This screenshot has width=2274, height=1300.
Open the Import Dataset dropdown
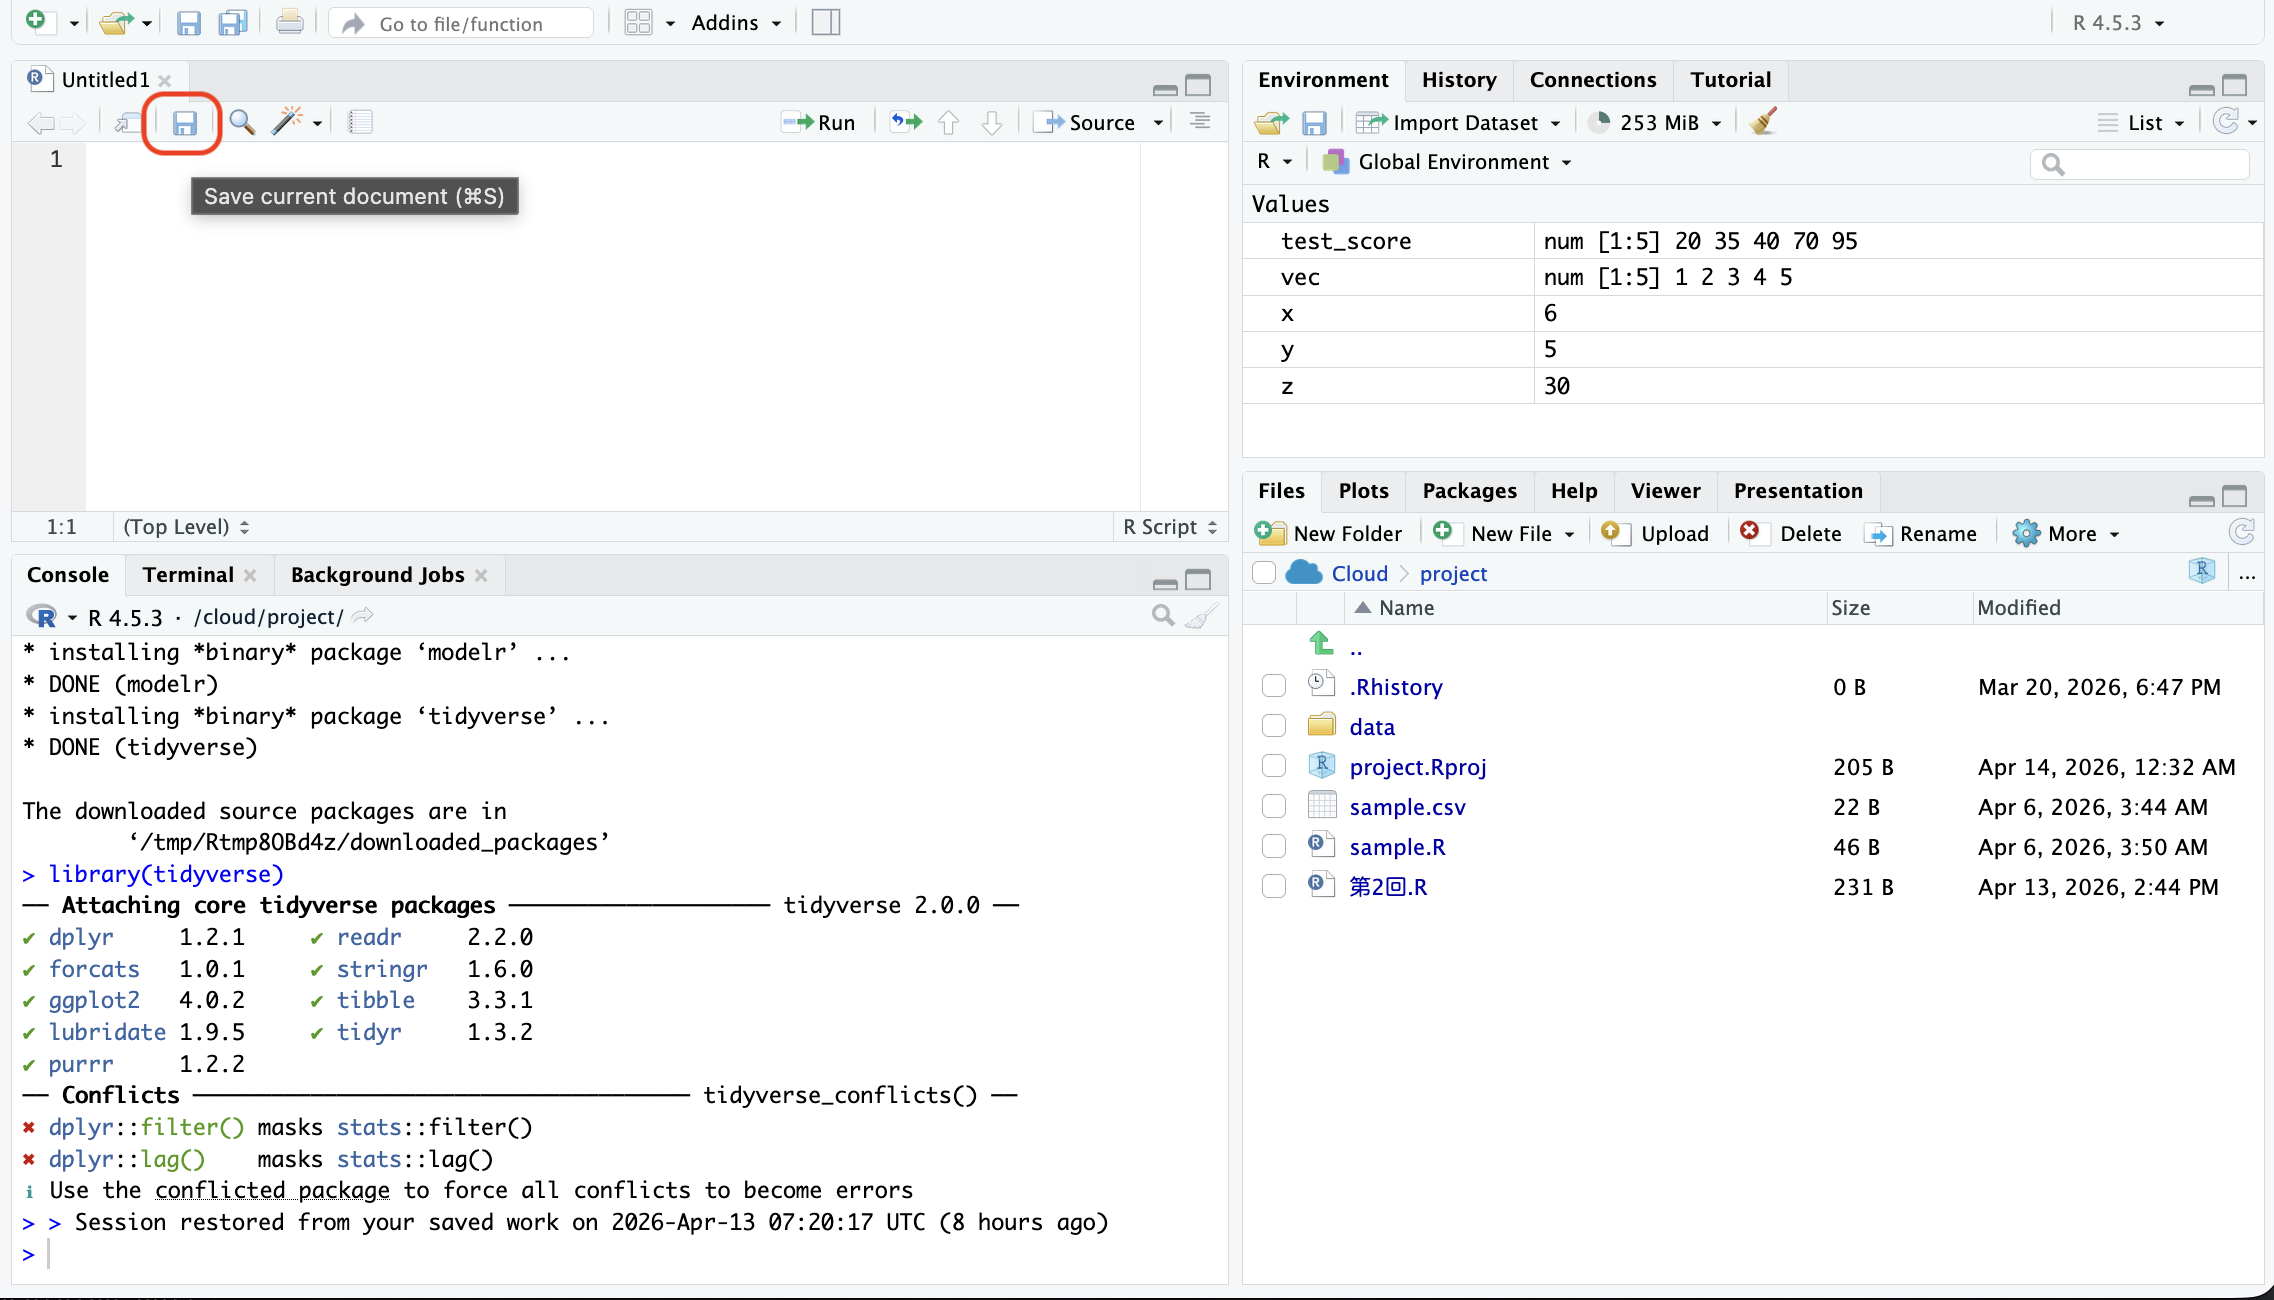point(1464,123)
